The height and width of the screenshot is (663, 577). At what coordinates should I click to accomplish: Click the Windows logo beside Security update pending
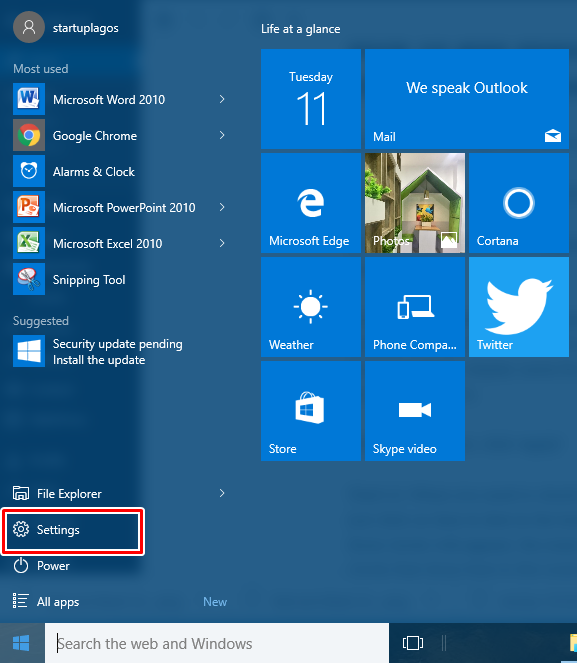point(29,351)
